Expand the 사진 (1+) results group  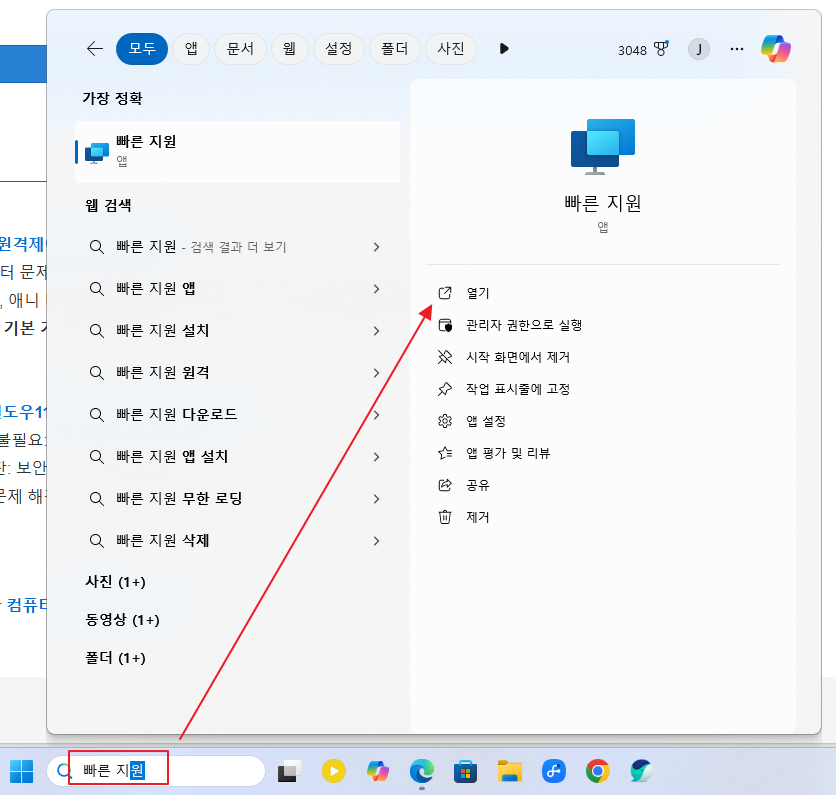click(x=115, y=582)
